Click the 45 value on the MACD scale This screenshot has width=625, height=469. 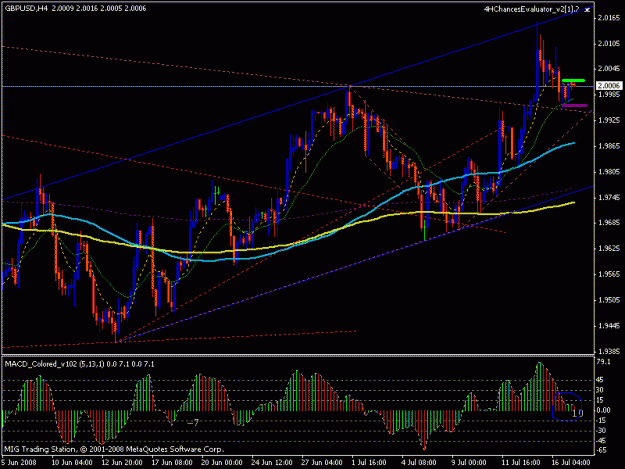tap(600, 380)
